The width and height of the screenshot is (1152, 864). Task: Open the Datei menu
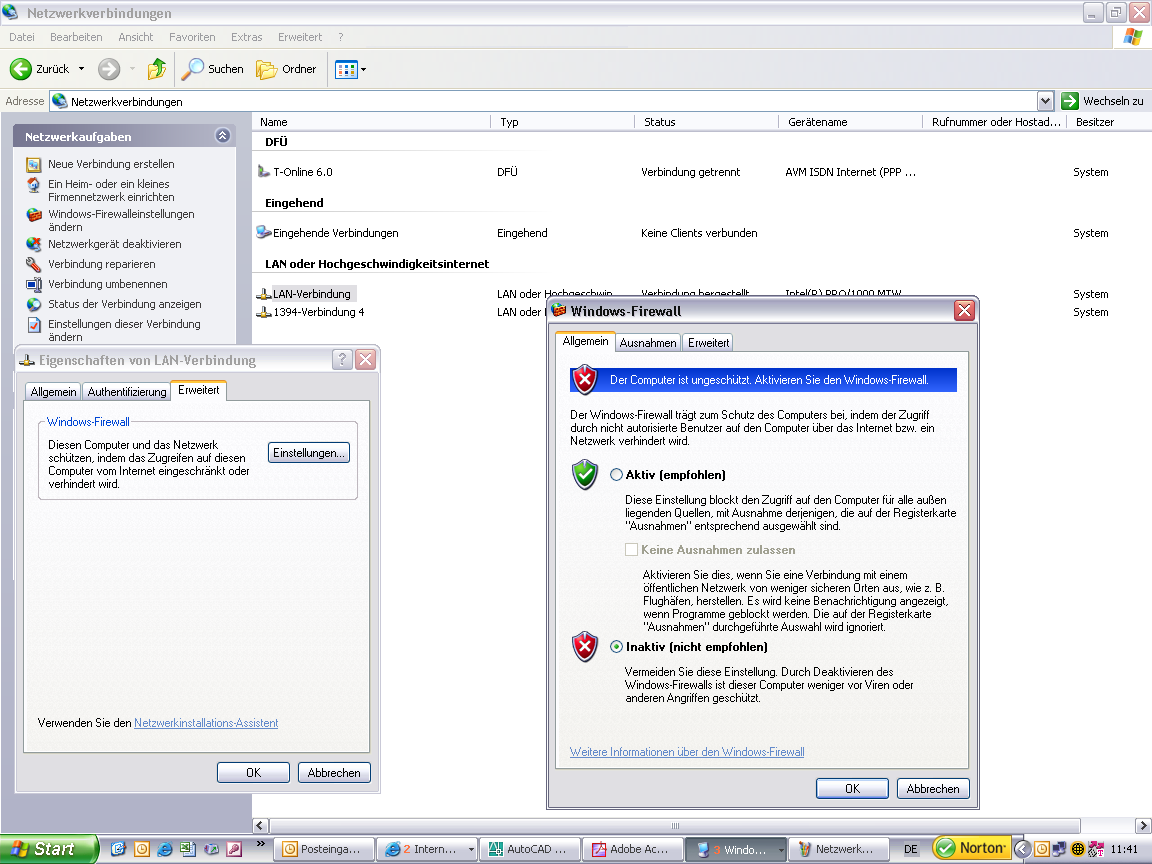click(x=22, y=37)
